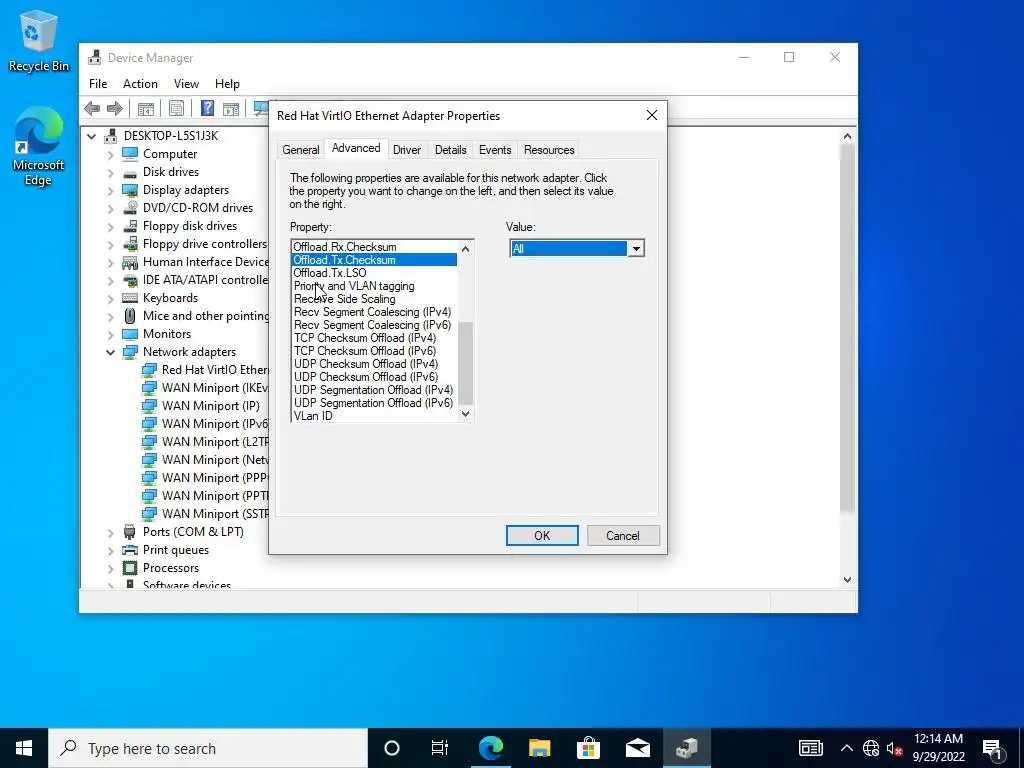Expand the Processors tree node
Screen dimensions: 1024x768
[110, 568]
